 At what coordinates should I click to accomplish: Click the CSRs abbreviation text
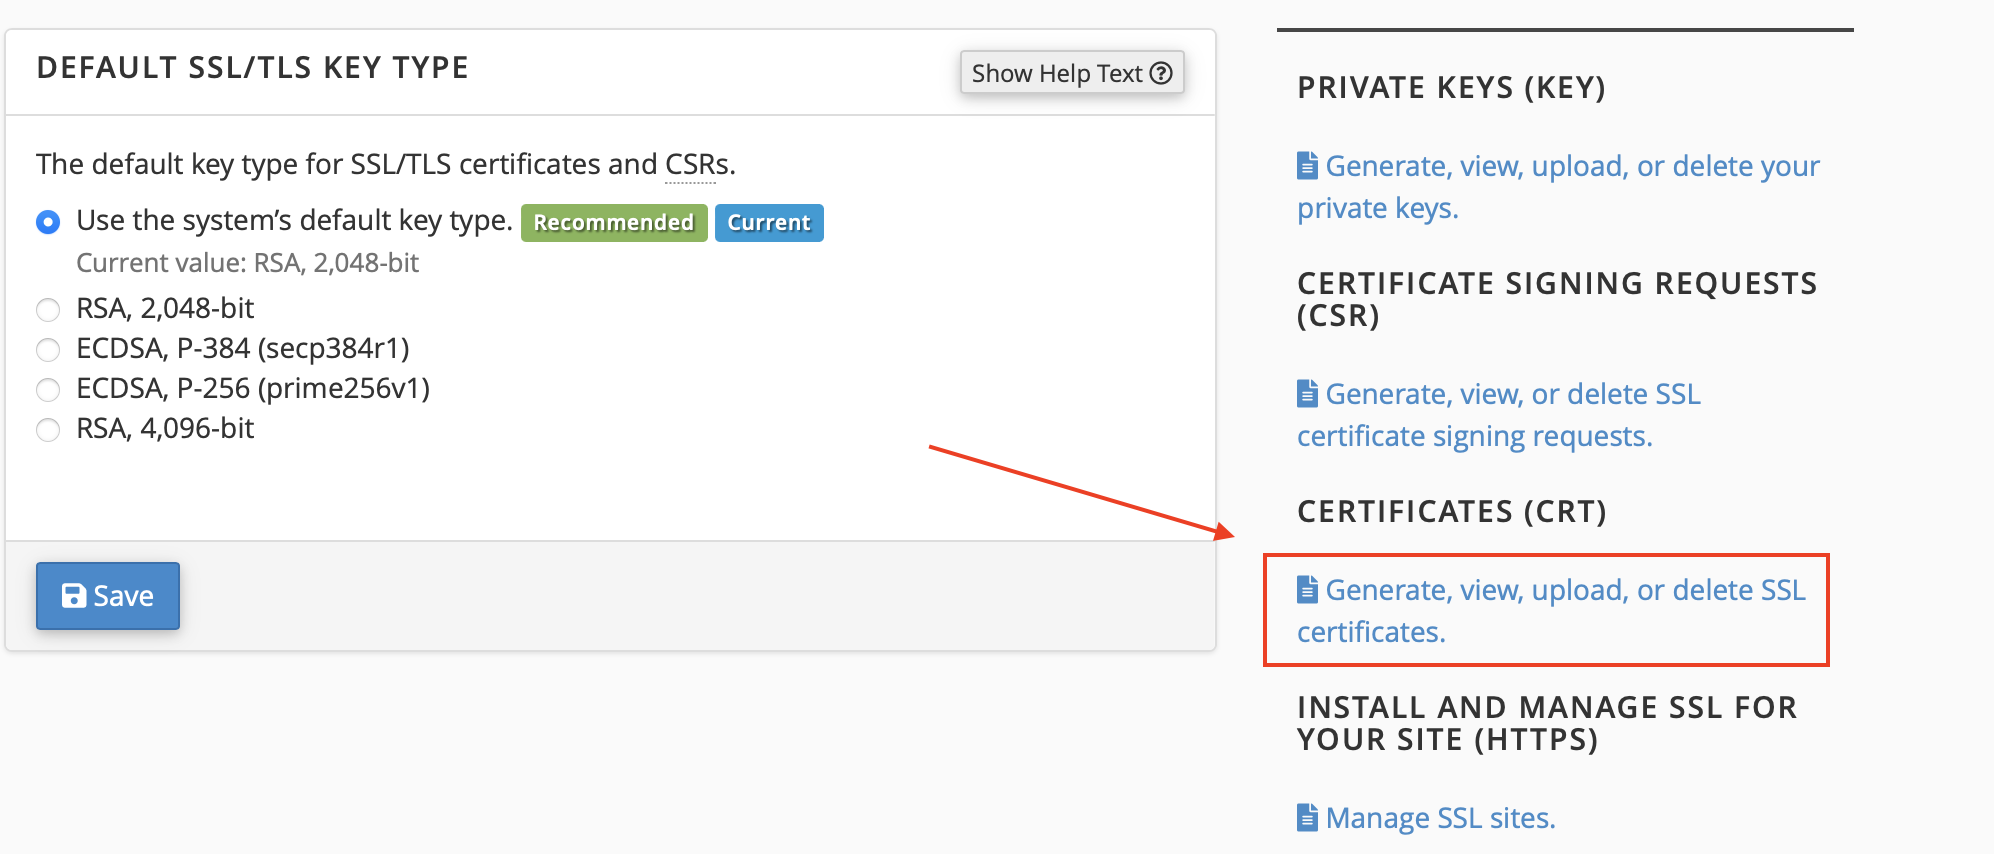coord(697,165)
